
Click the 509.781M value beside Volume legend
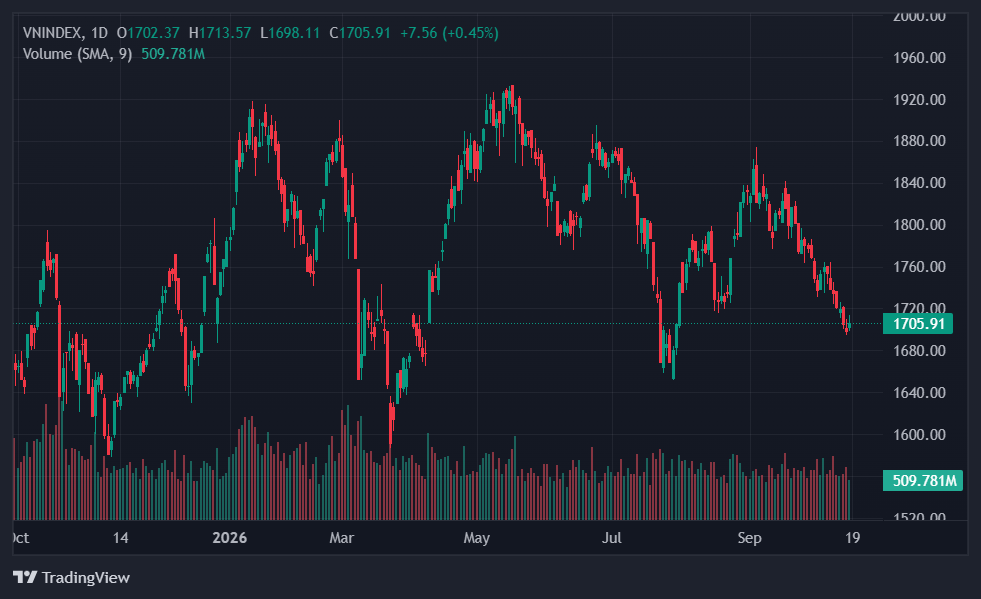tap(173, 54)
